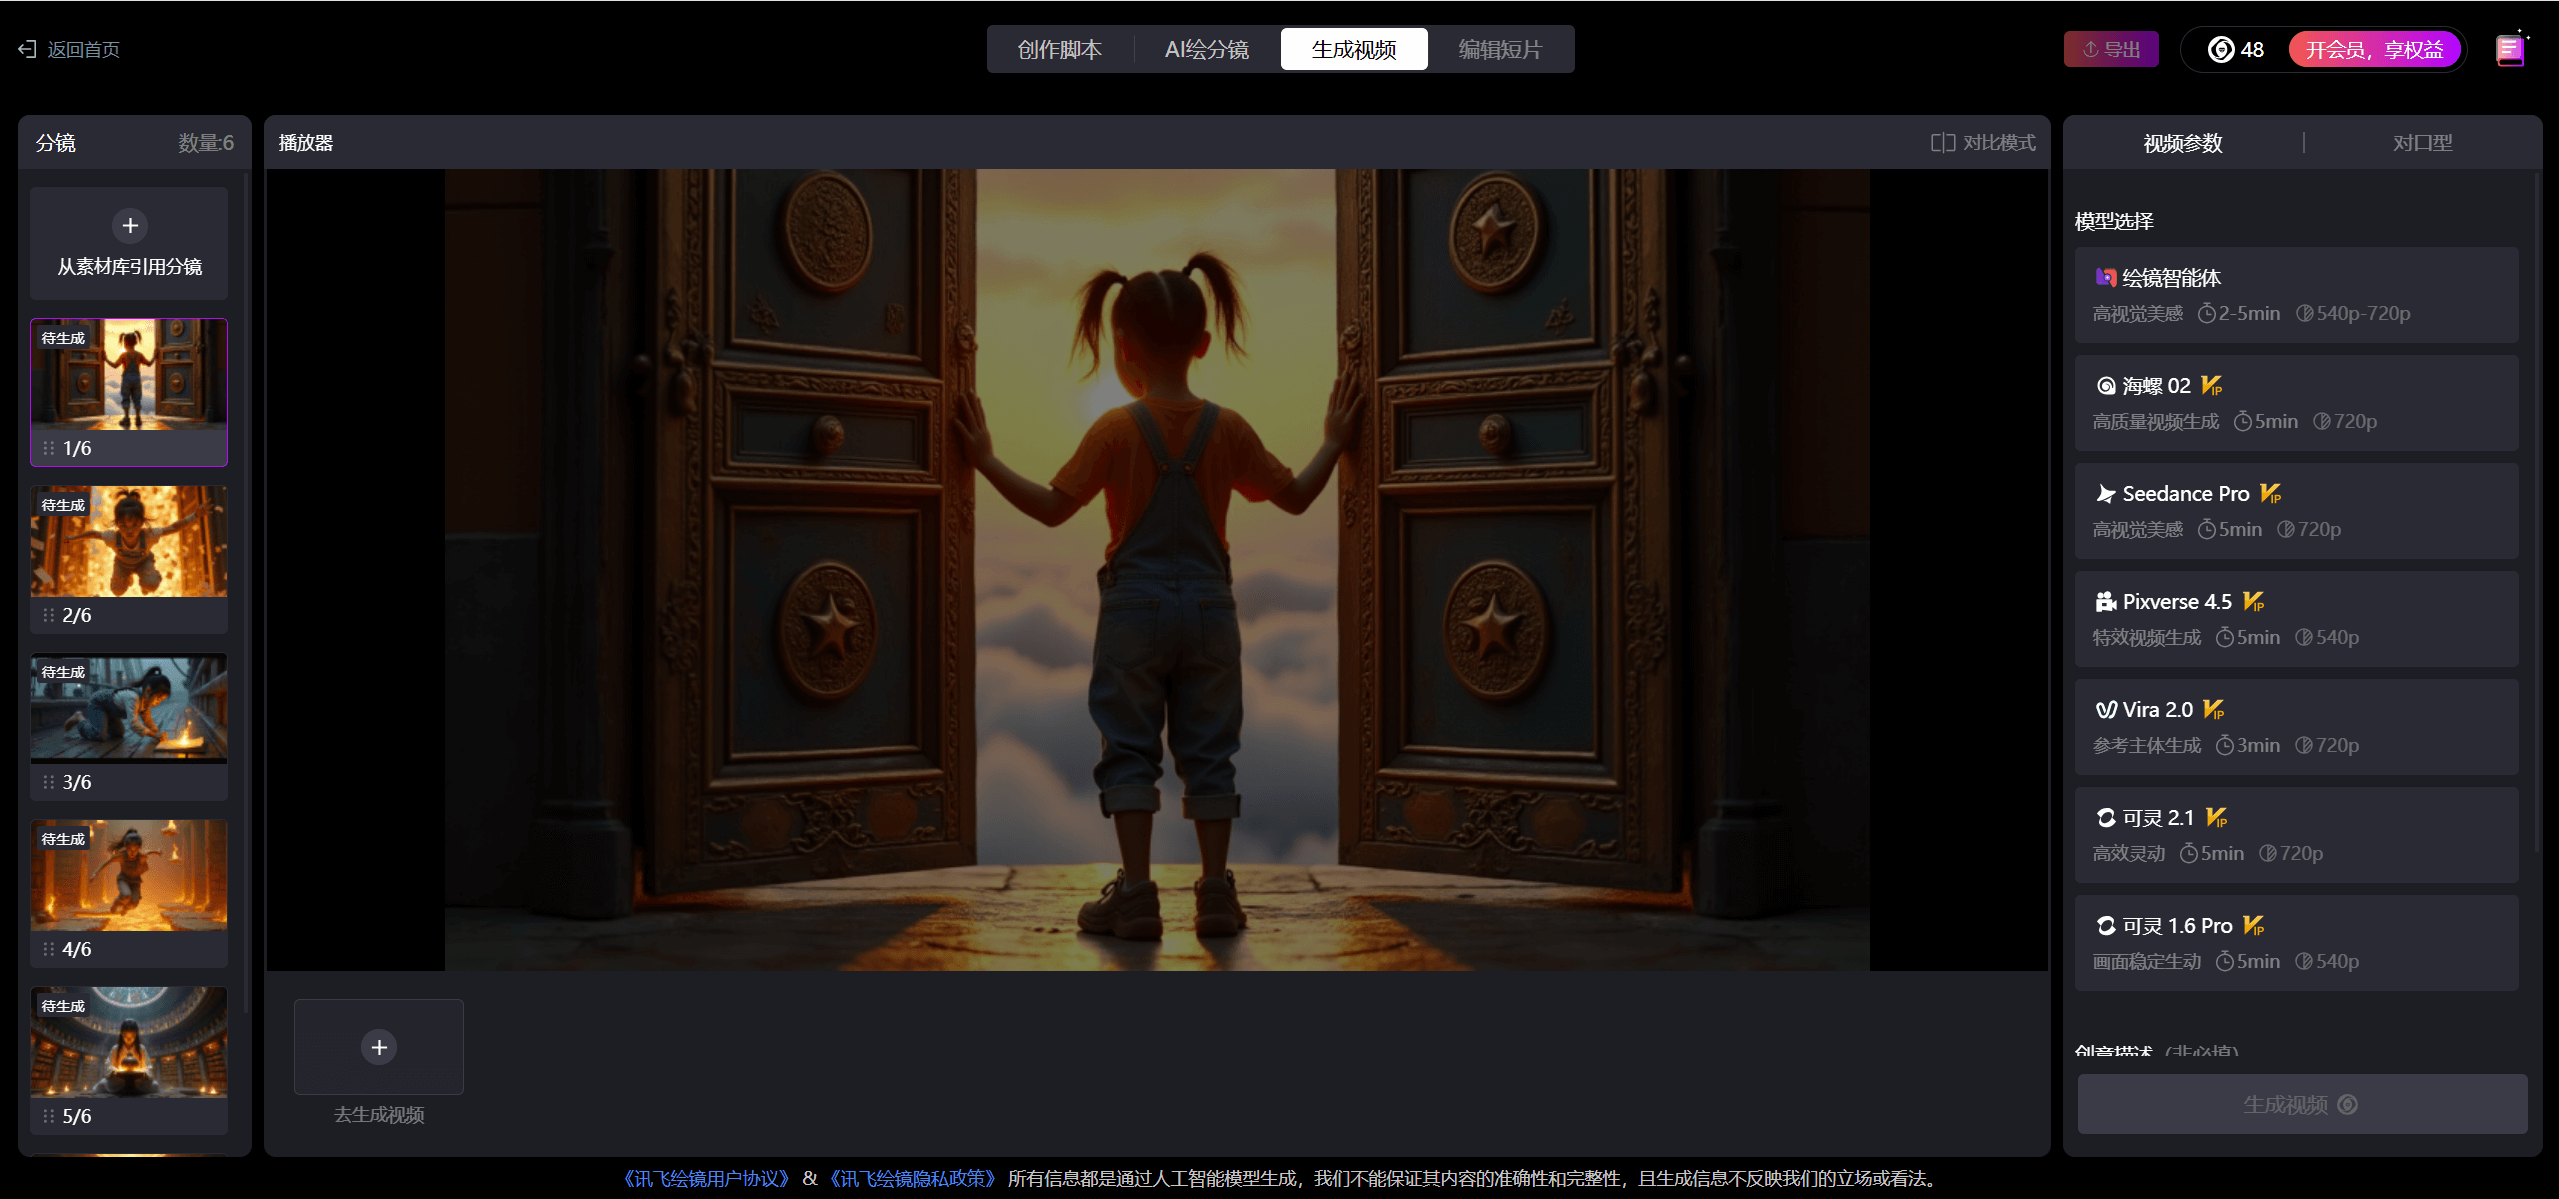2559x1199 pixels.
Task: Select the 海螺 02 model option
Action: pyautogui.click(x=2296, y=403)
